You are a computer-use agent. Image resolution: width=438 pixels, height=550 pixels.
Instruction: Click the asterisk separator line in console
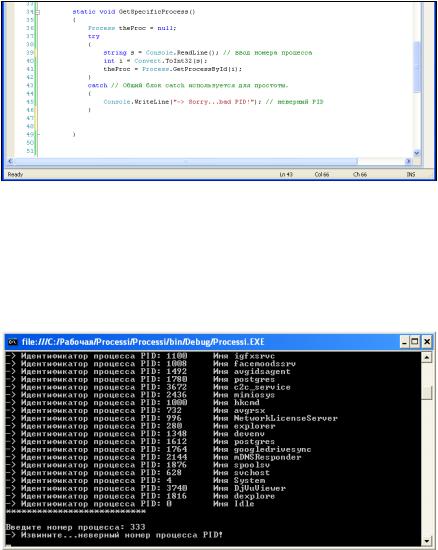(76, 511)
